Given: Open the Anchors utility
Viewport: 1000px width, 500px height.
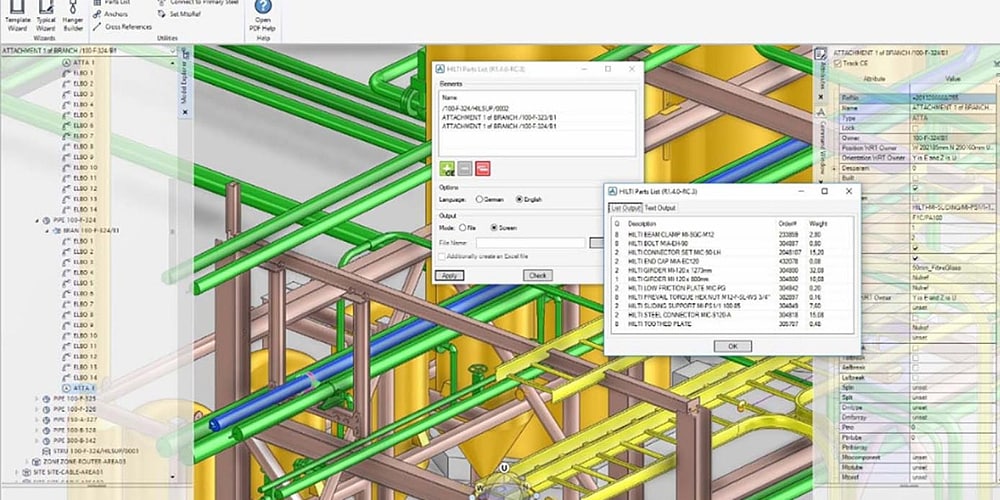Looking at the screenshot, I should click(110, 13).
